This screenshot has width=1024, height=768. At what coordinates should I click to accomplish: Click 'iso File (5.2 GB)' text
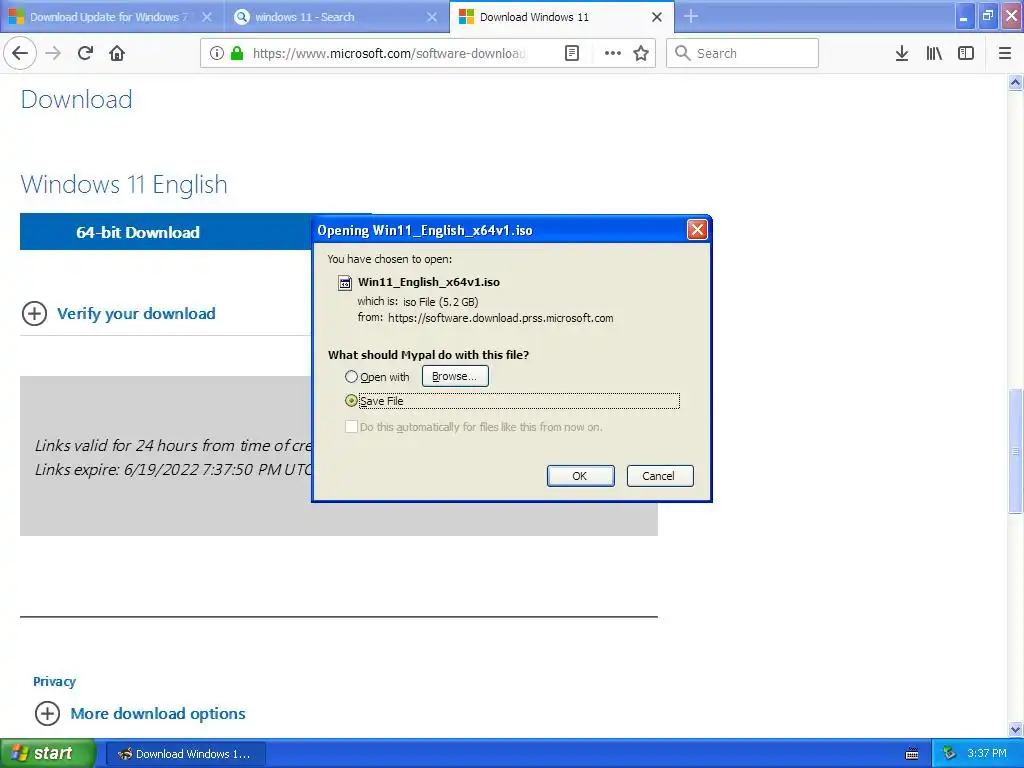441,302
